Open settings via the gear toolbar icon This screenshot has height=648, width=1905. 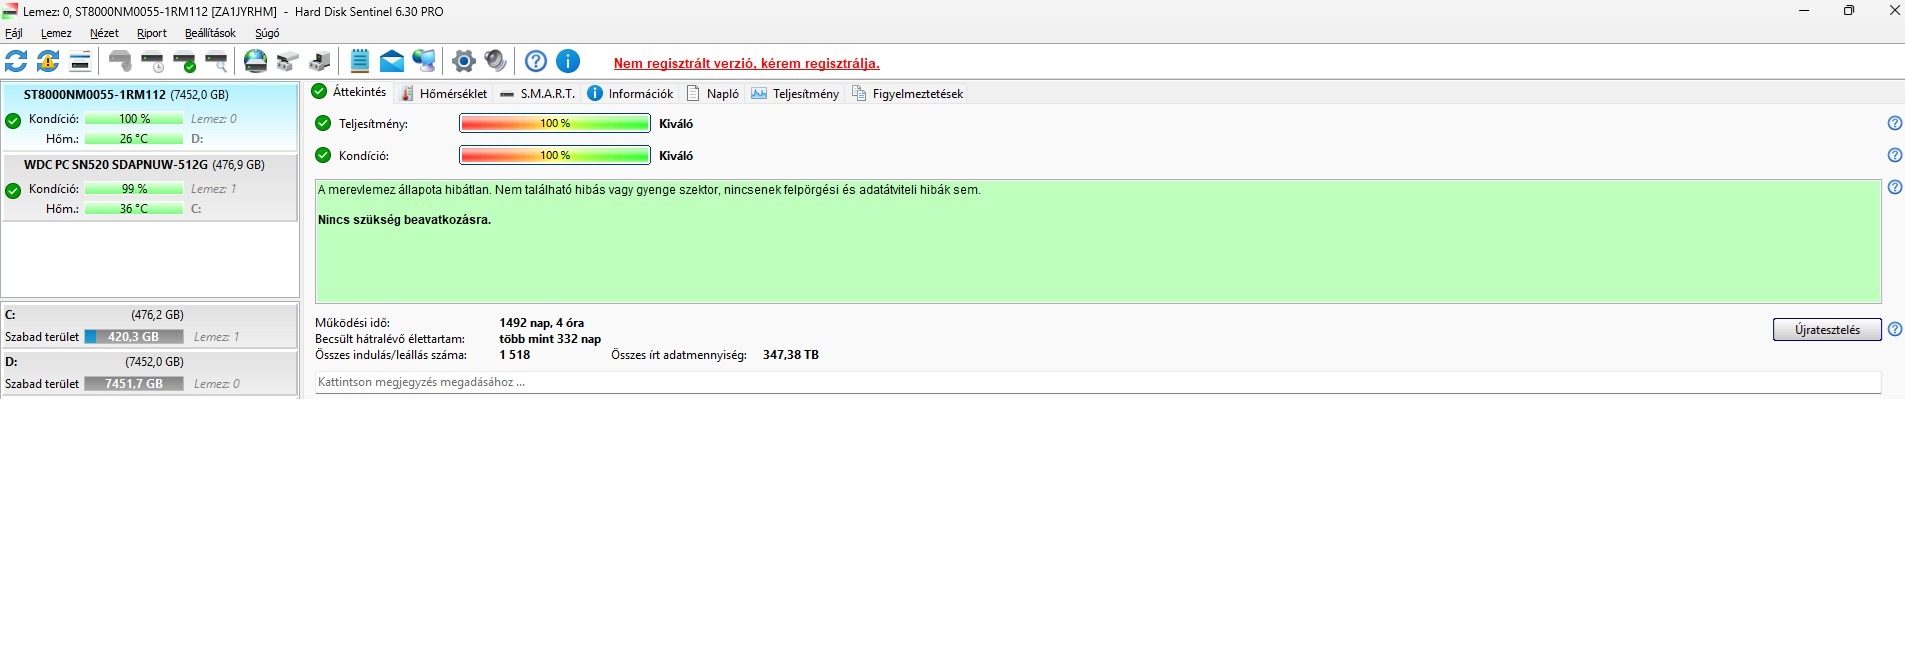(463, 61)
